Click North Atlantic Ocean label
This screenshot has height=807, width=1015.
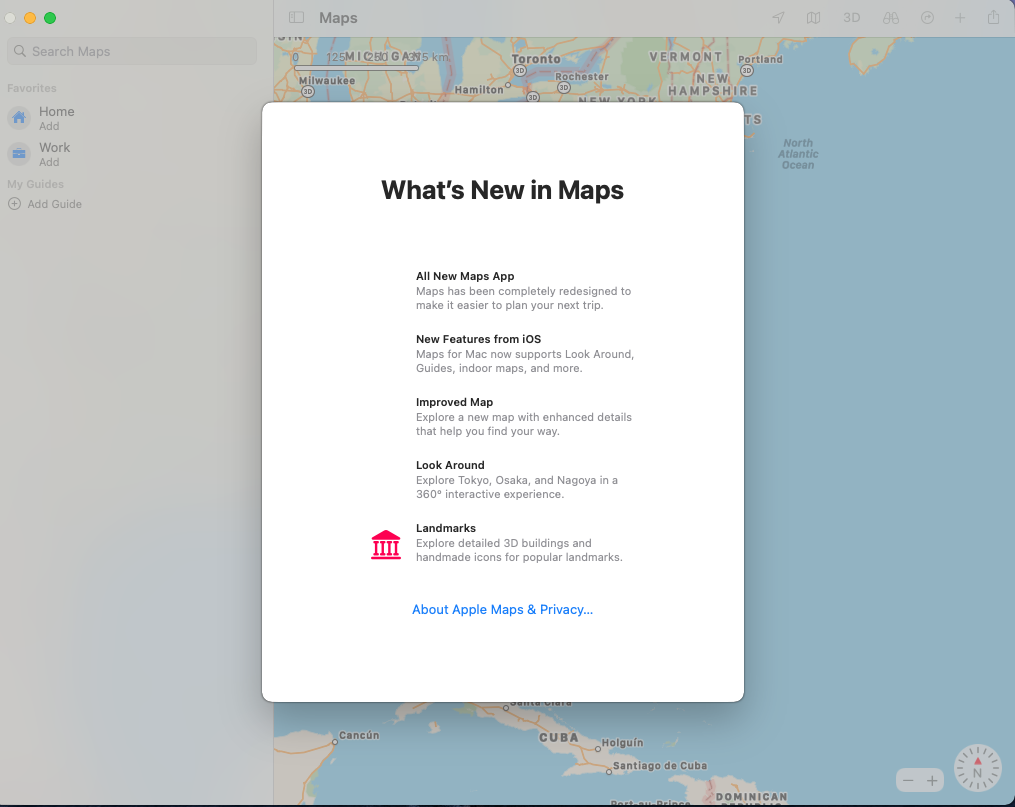tap(798, 154)
